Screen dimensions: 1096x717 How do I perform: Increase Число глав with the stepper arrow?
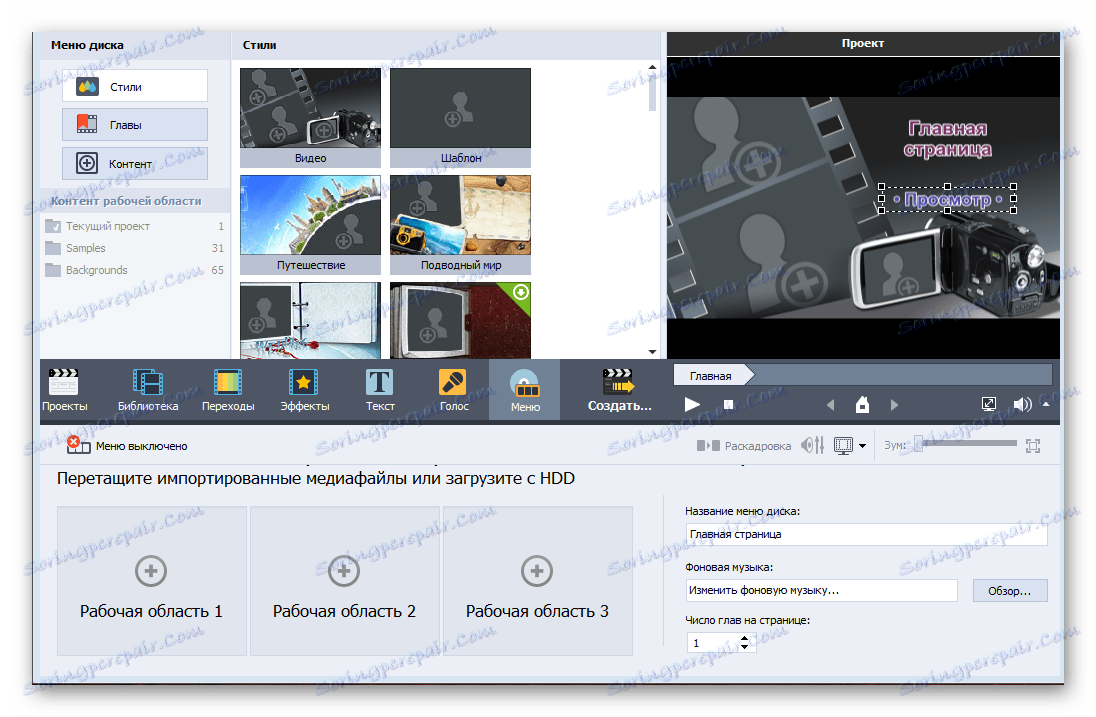744,638
